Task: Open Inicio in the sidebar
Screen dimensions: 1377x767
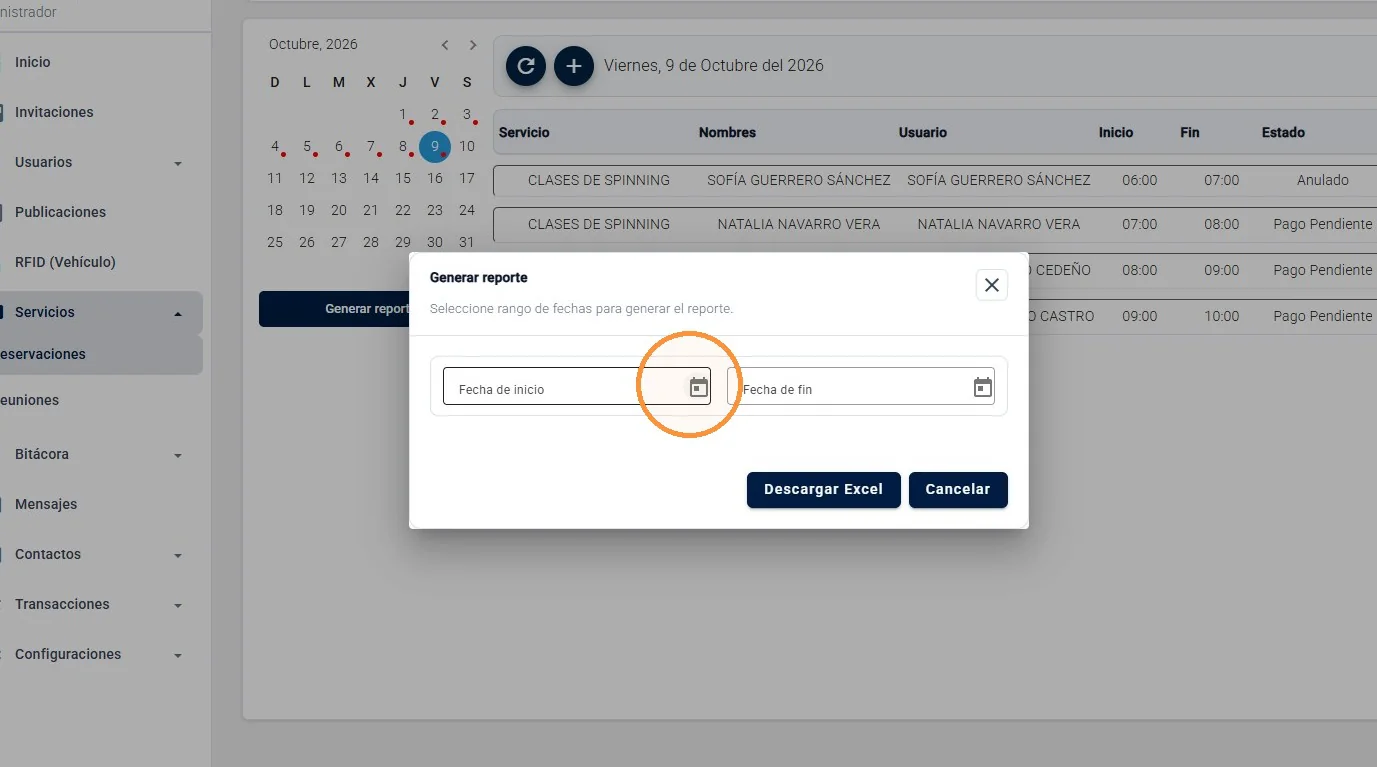Action: pos(32,62)
